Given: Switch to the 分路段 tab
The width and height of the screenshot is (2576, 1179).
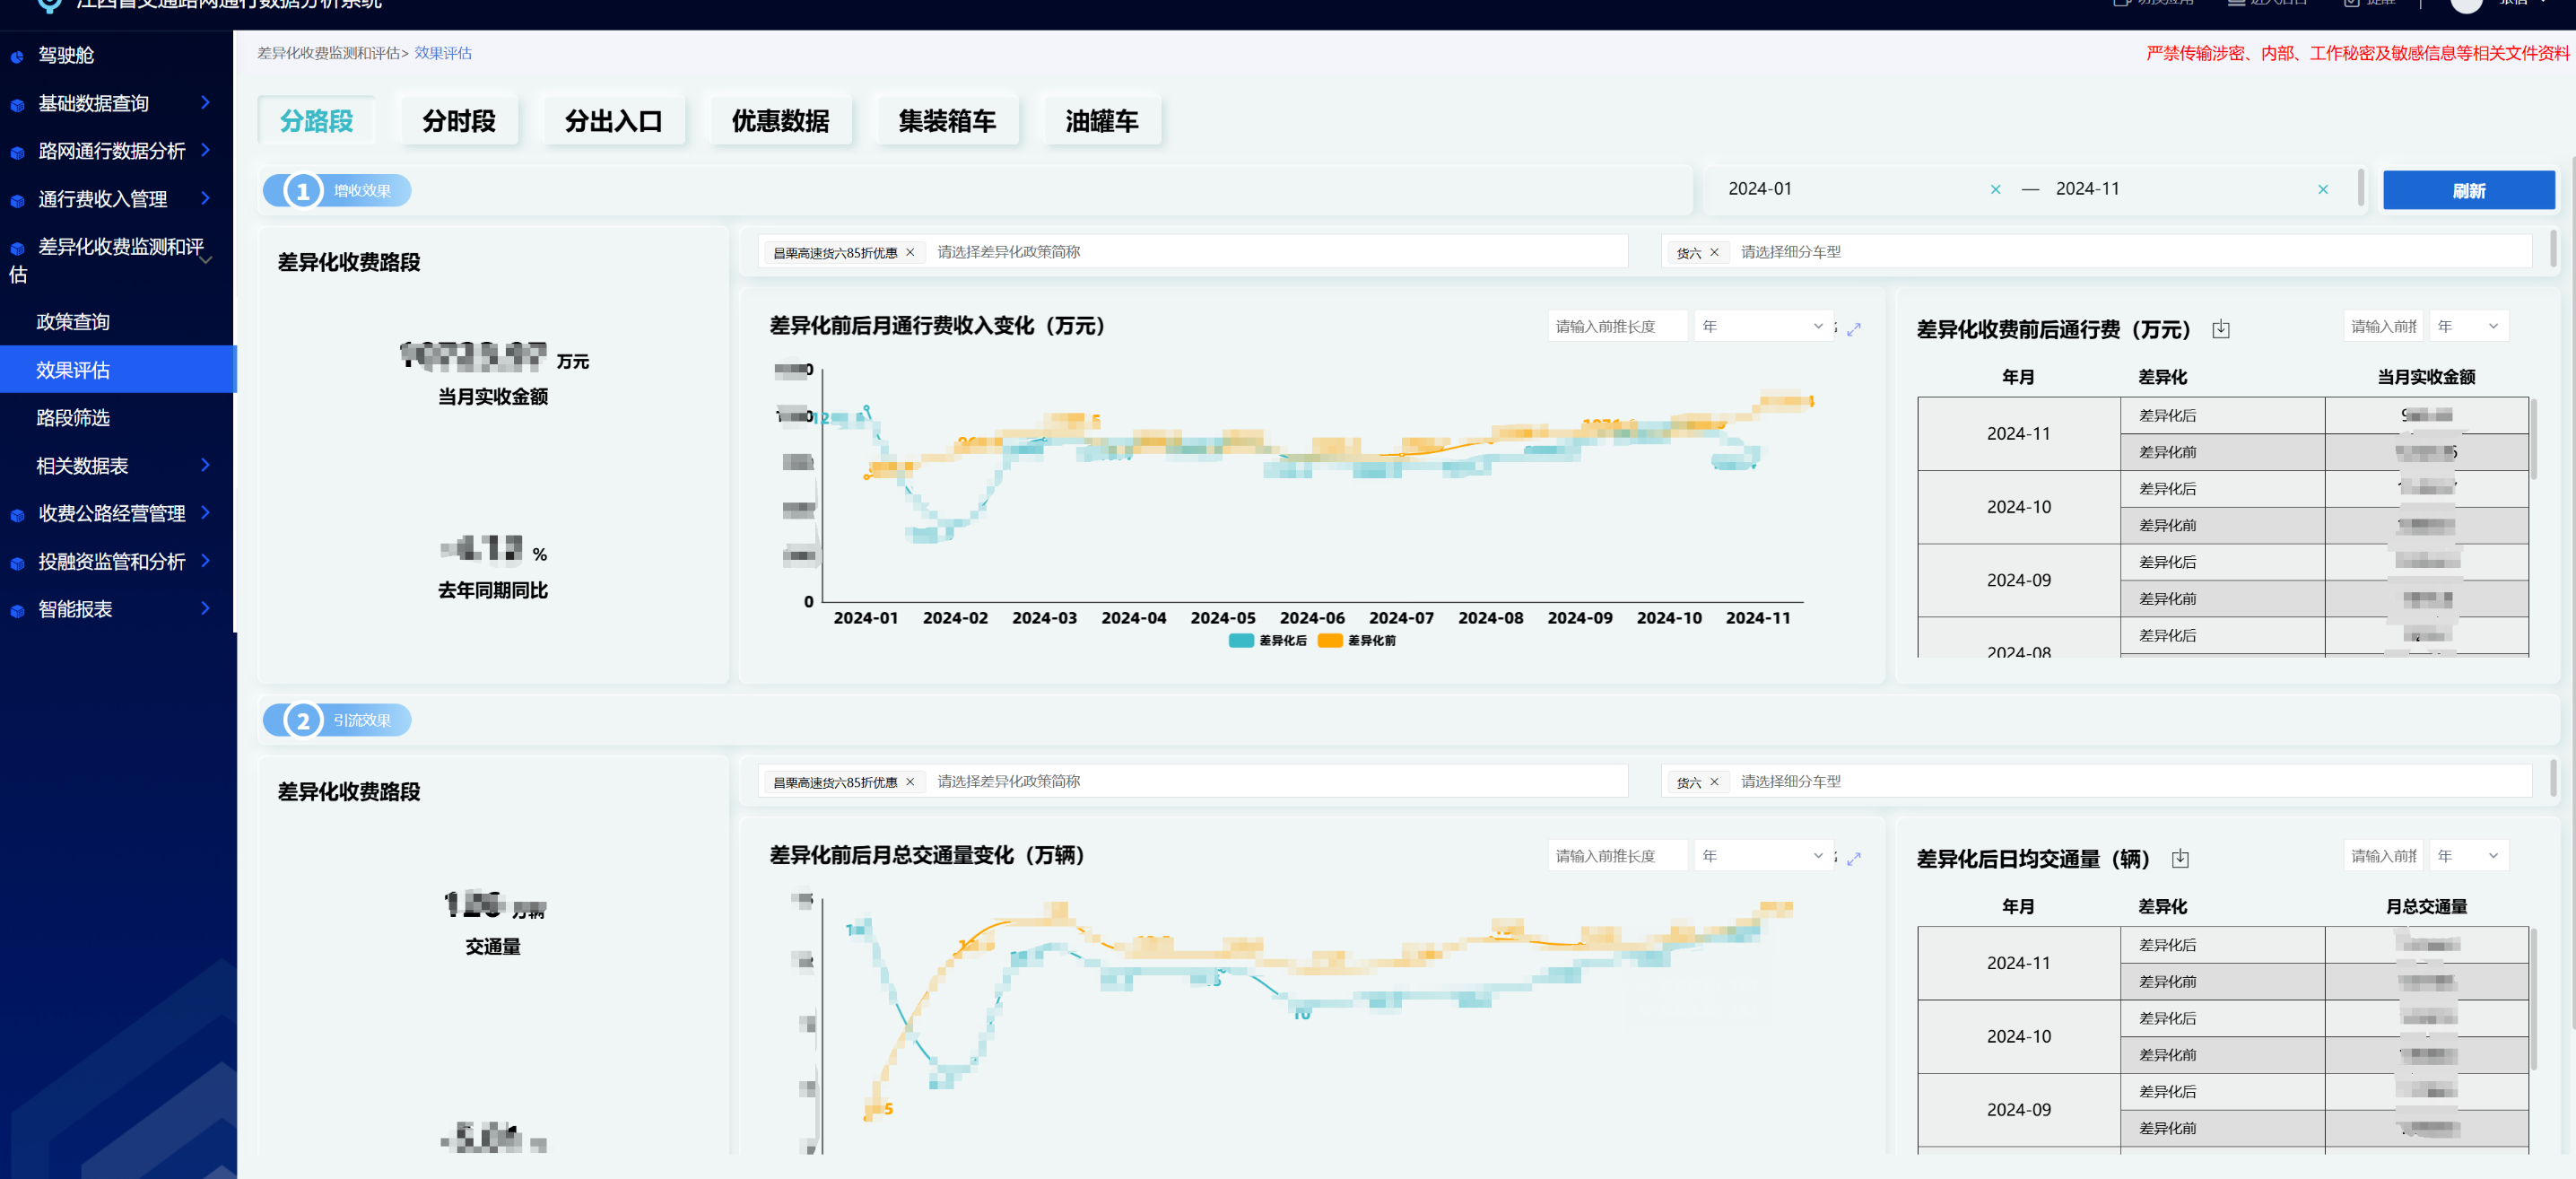Looking at the screenshot, I should pos(316,121).
